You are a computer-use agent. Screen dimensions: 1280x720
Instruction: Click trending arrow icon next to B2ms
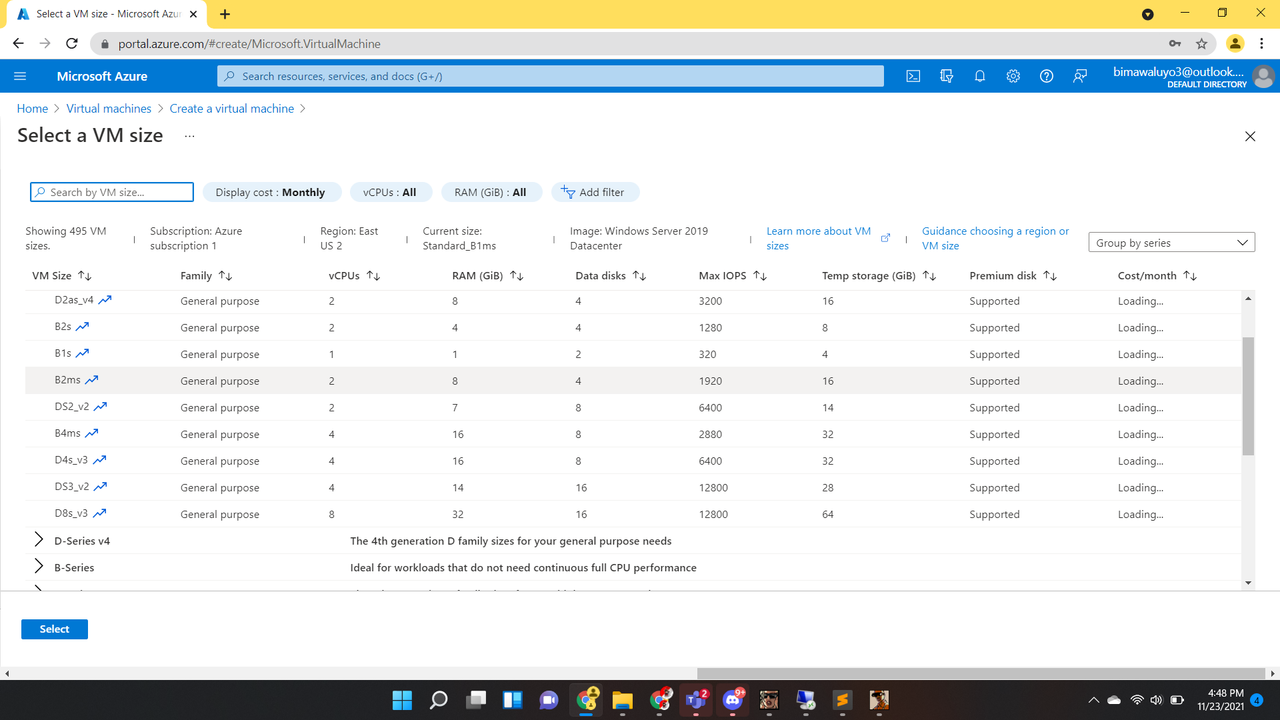[92, 380]
